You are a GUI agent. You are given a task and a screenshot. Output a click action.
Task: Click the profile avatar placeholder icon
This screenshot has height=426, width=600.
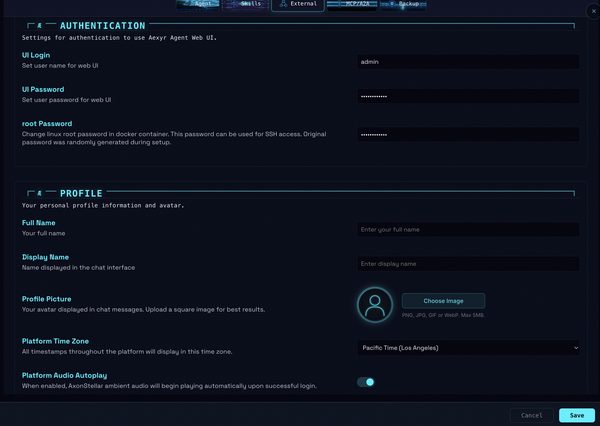375,305
